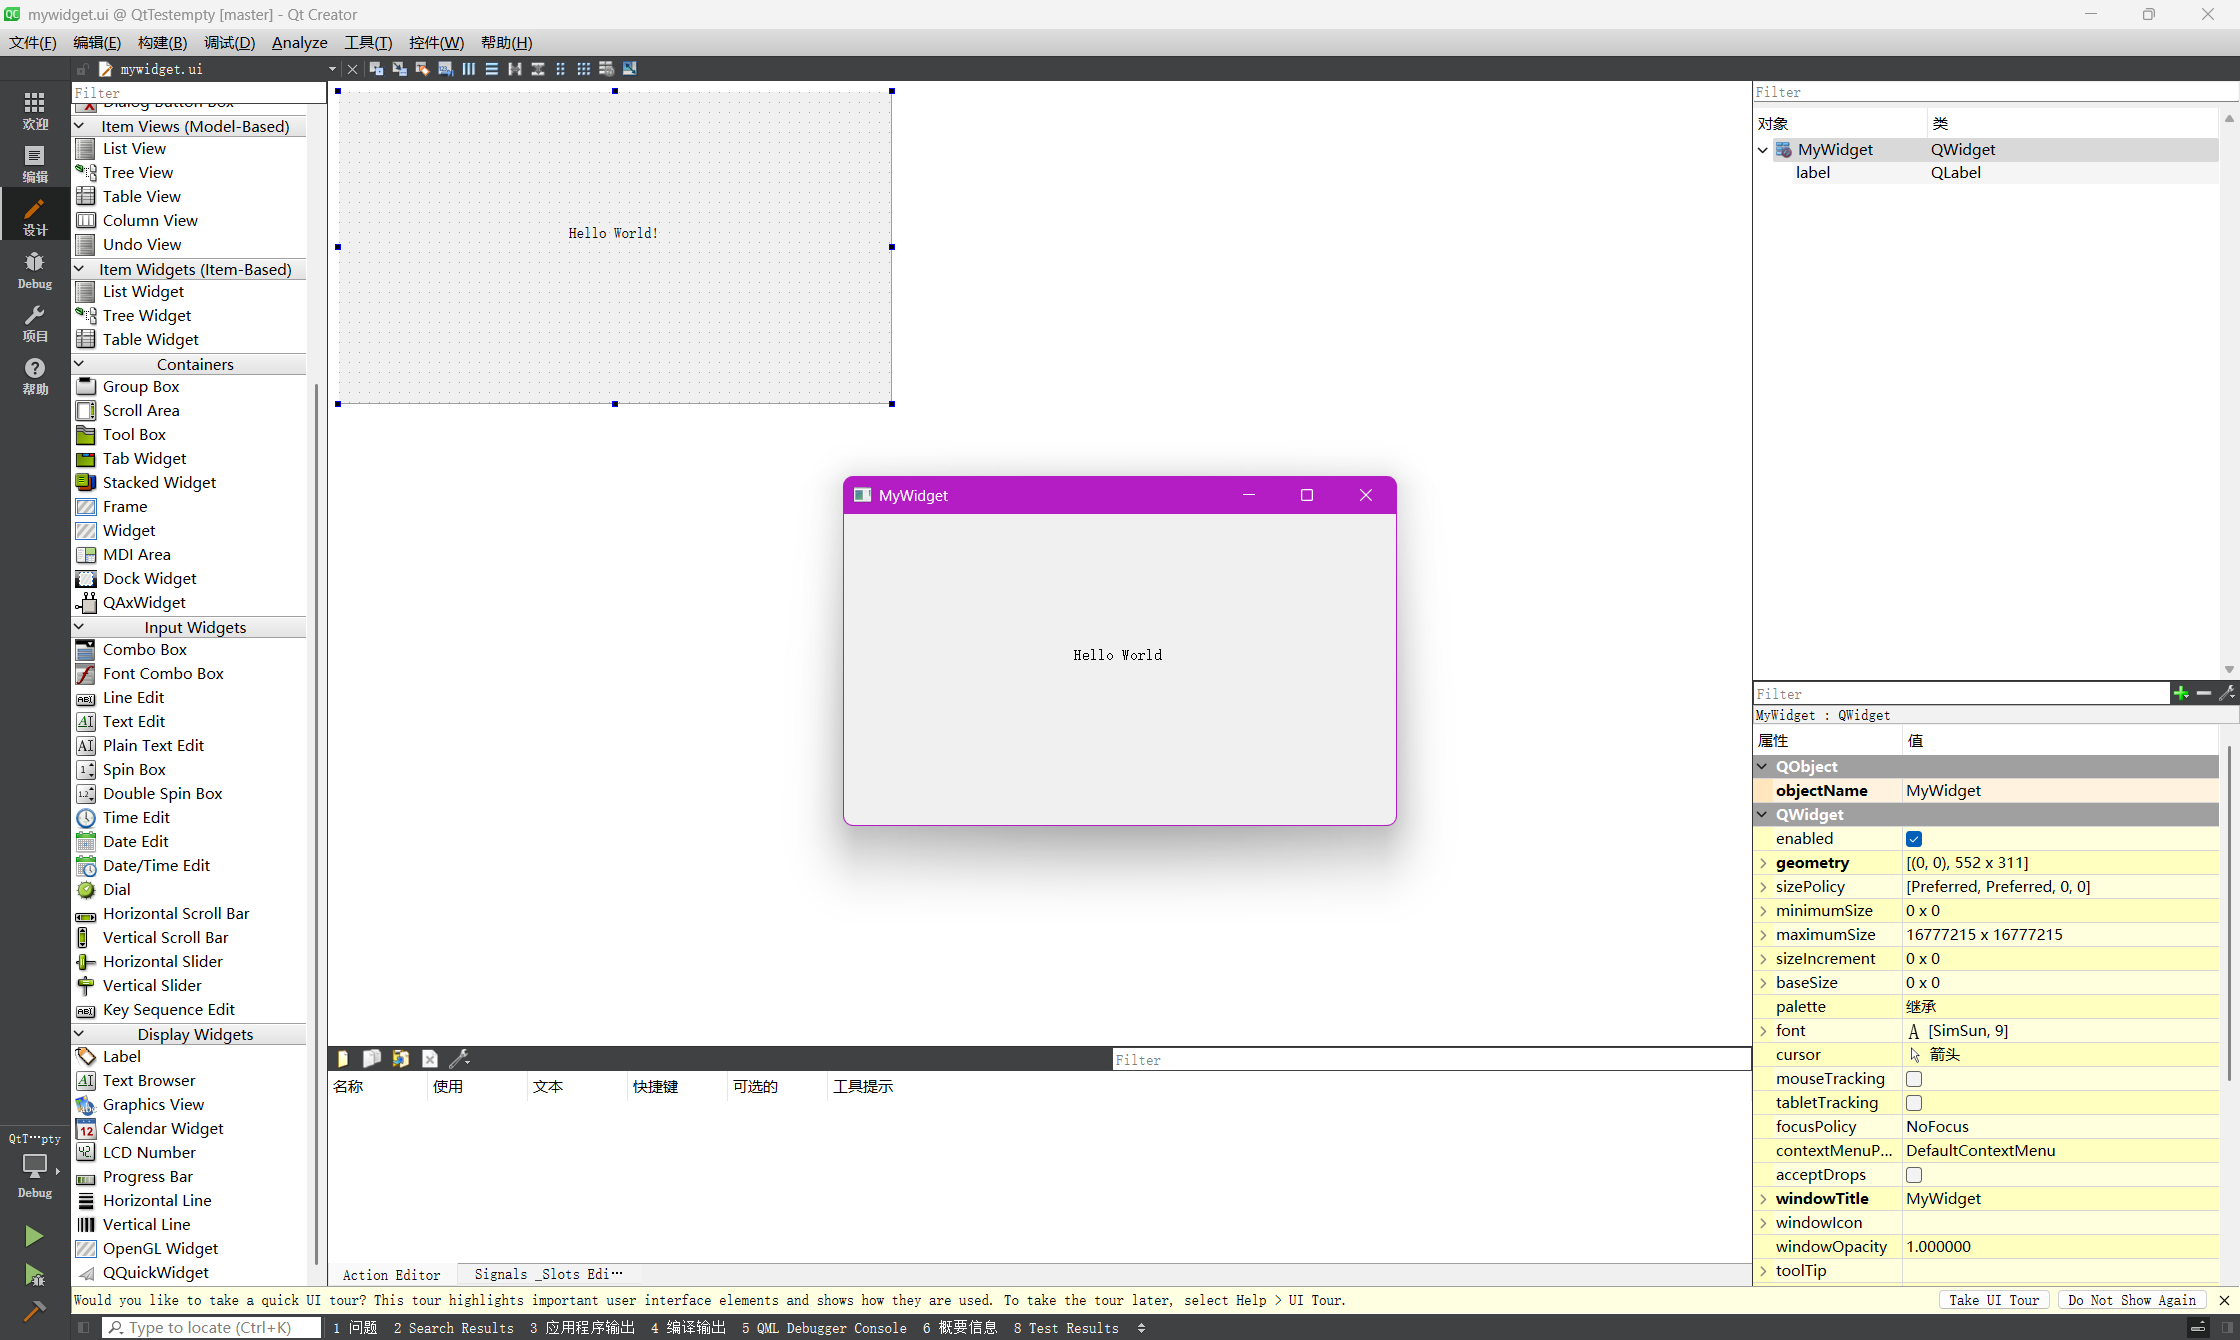Switch to Signals _Slots Editor tab
Screen dimensions: 2240x1340
(547, 1274)
